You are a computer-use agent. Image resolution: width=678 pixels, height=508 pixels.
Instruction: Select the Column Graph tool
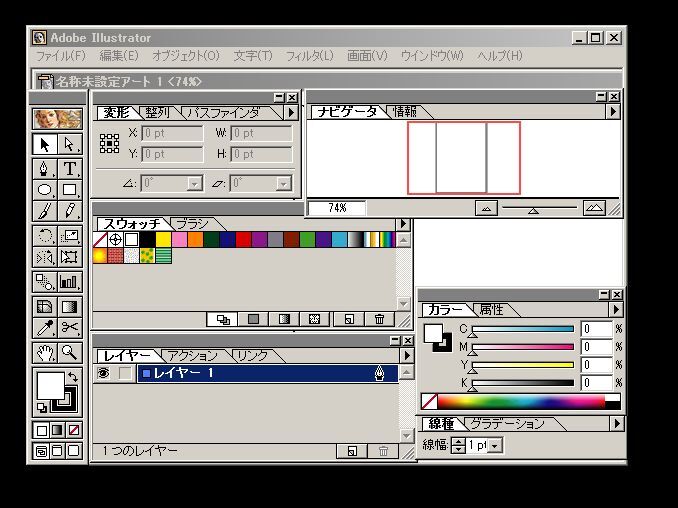coord(69,282)
